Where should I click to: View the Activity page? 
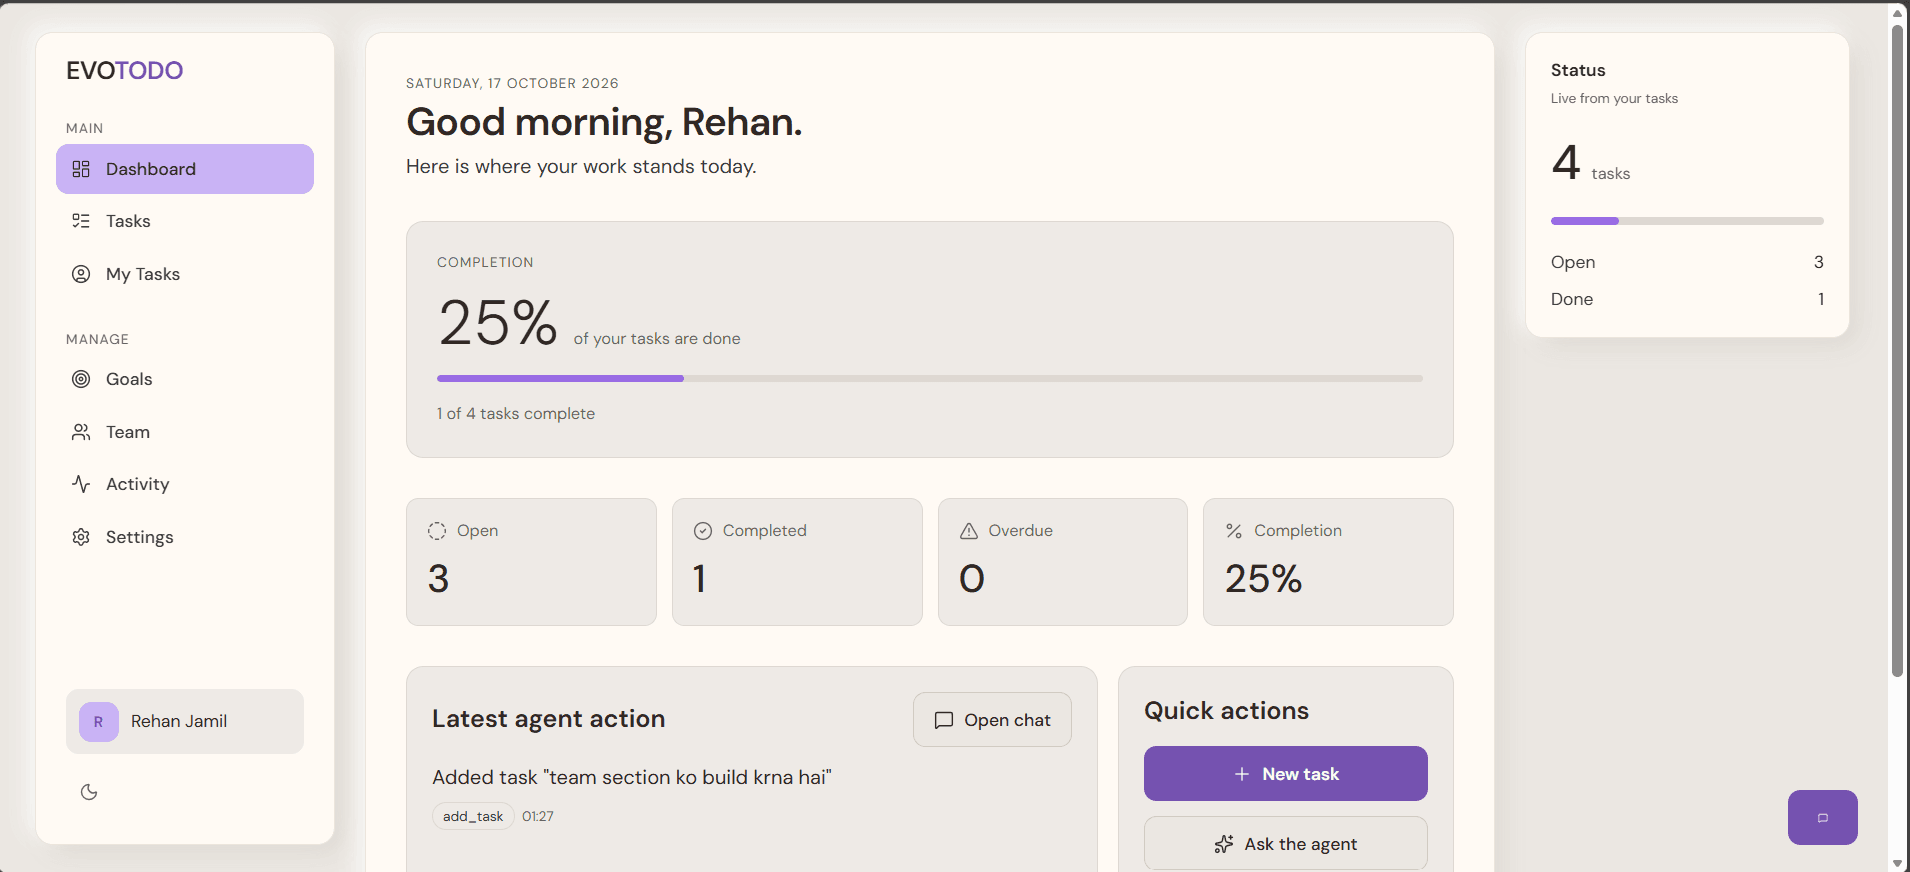(x=185, y=484)
